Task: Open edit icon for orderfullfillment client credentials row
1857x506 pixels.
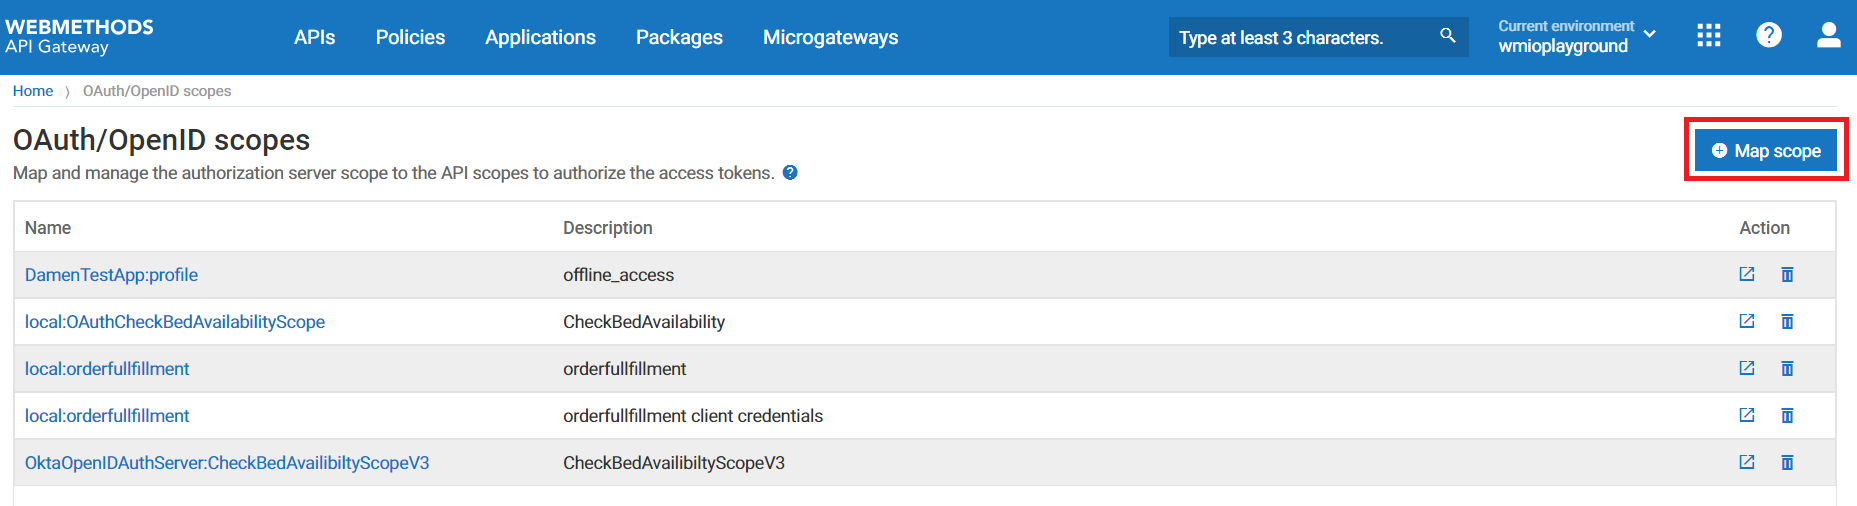Action: (1747, 415)
